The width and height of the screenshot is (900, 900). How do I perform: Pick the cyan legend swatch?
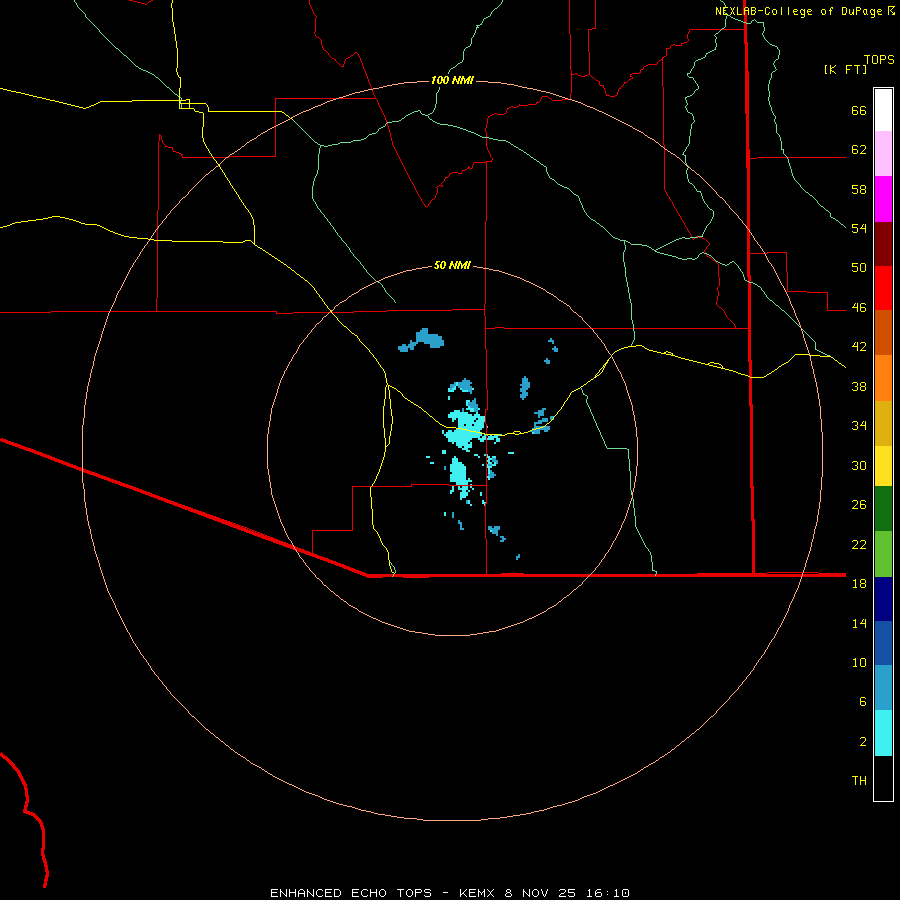(883, 733)
